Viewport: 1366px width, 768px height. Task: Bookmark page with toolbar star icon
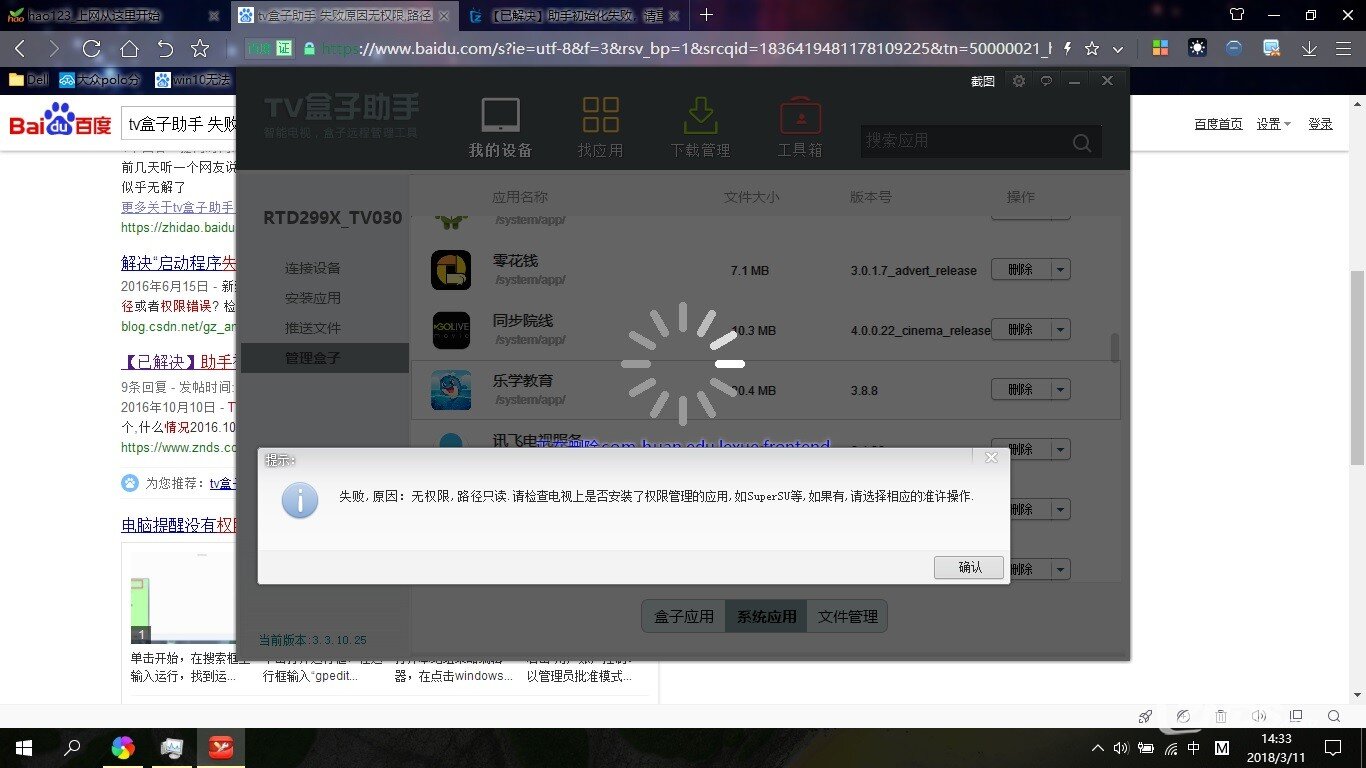tap(200, 49)
